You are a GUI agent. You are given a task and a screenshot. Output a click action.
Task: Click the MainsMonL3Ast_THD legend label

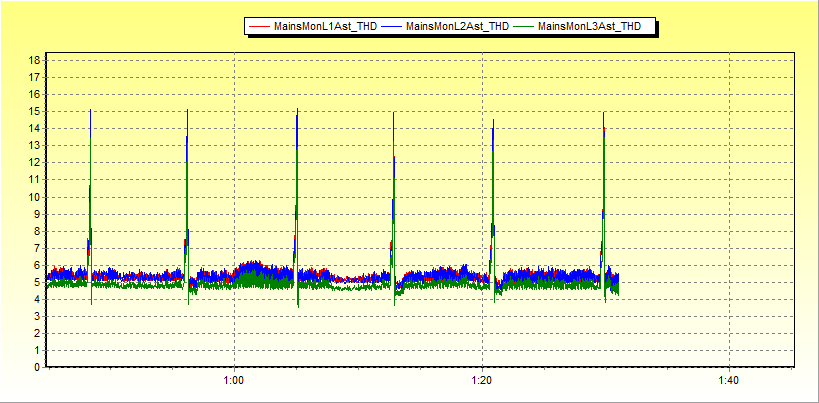pyautogui.click(x=589, y=27)
